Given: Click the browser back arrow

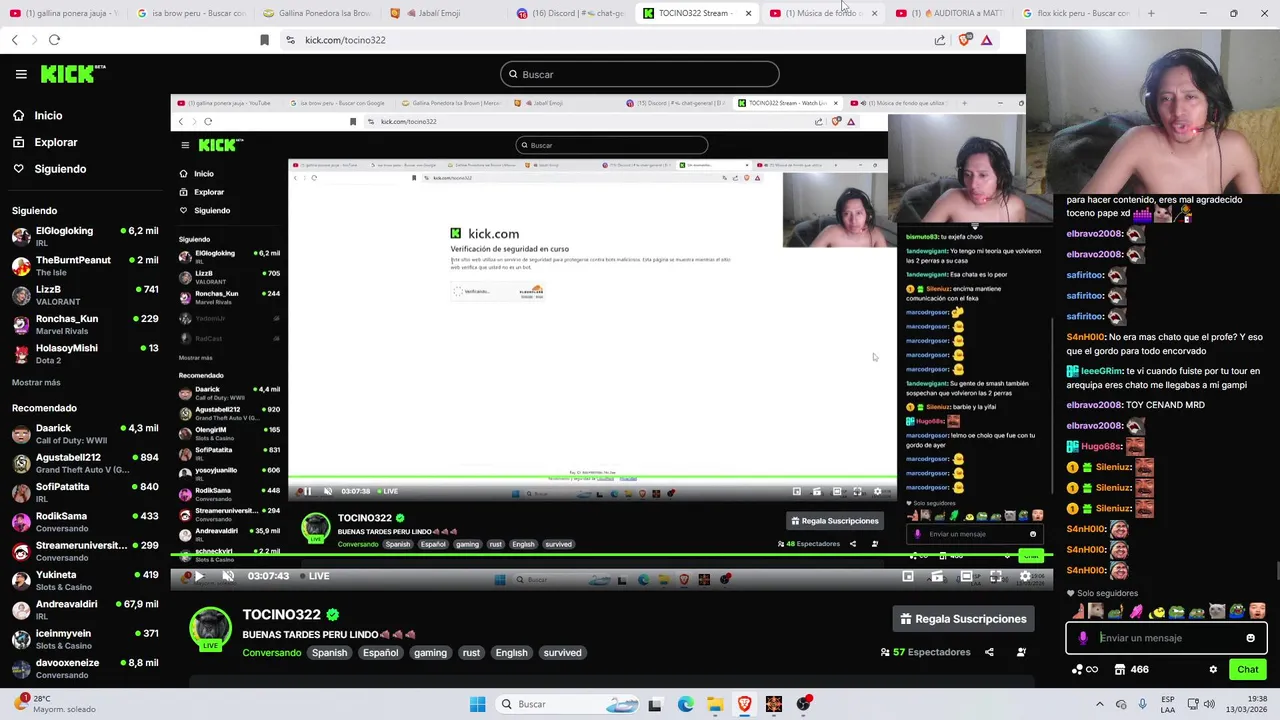Looking at the screenshot, I should point(15,40).
